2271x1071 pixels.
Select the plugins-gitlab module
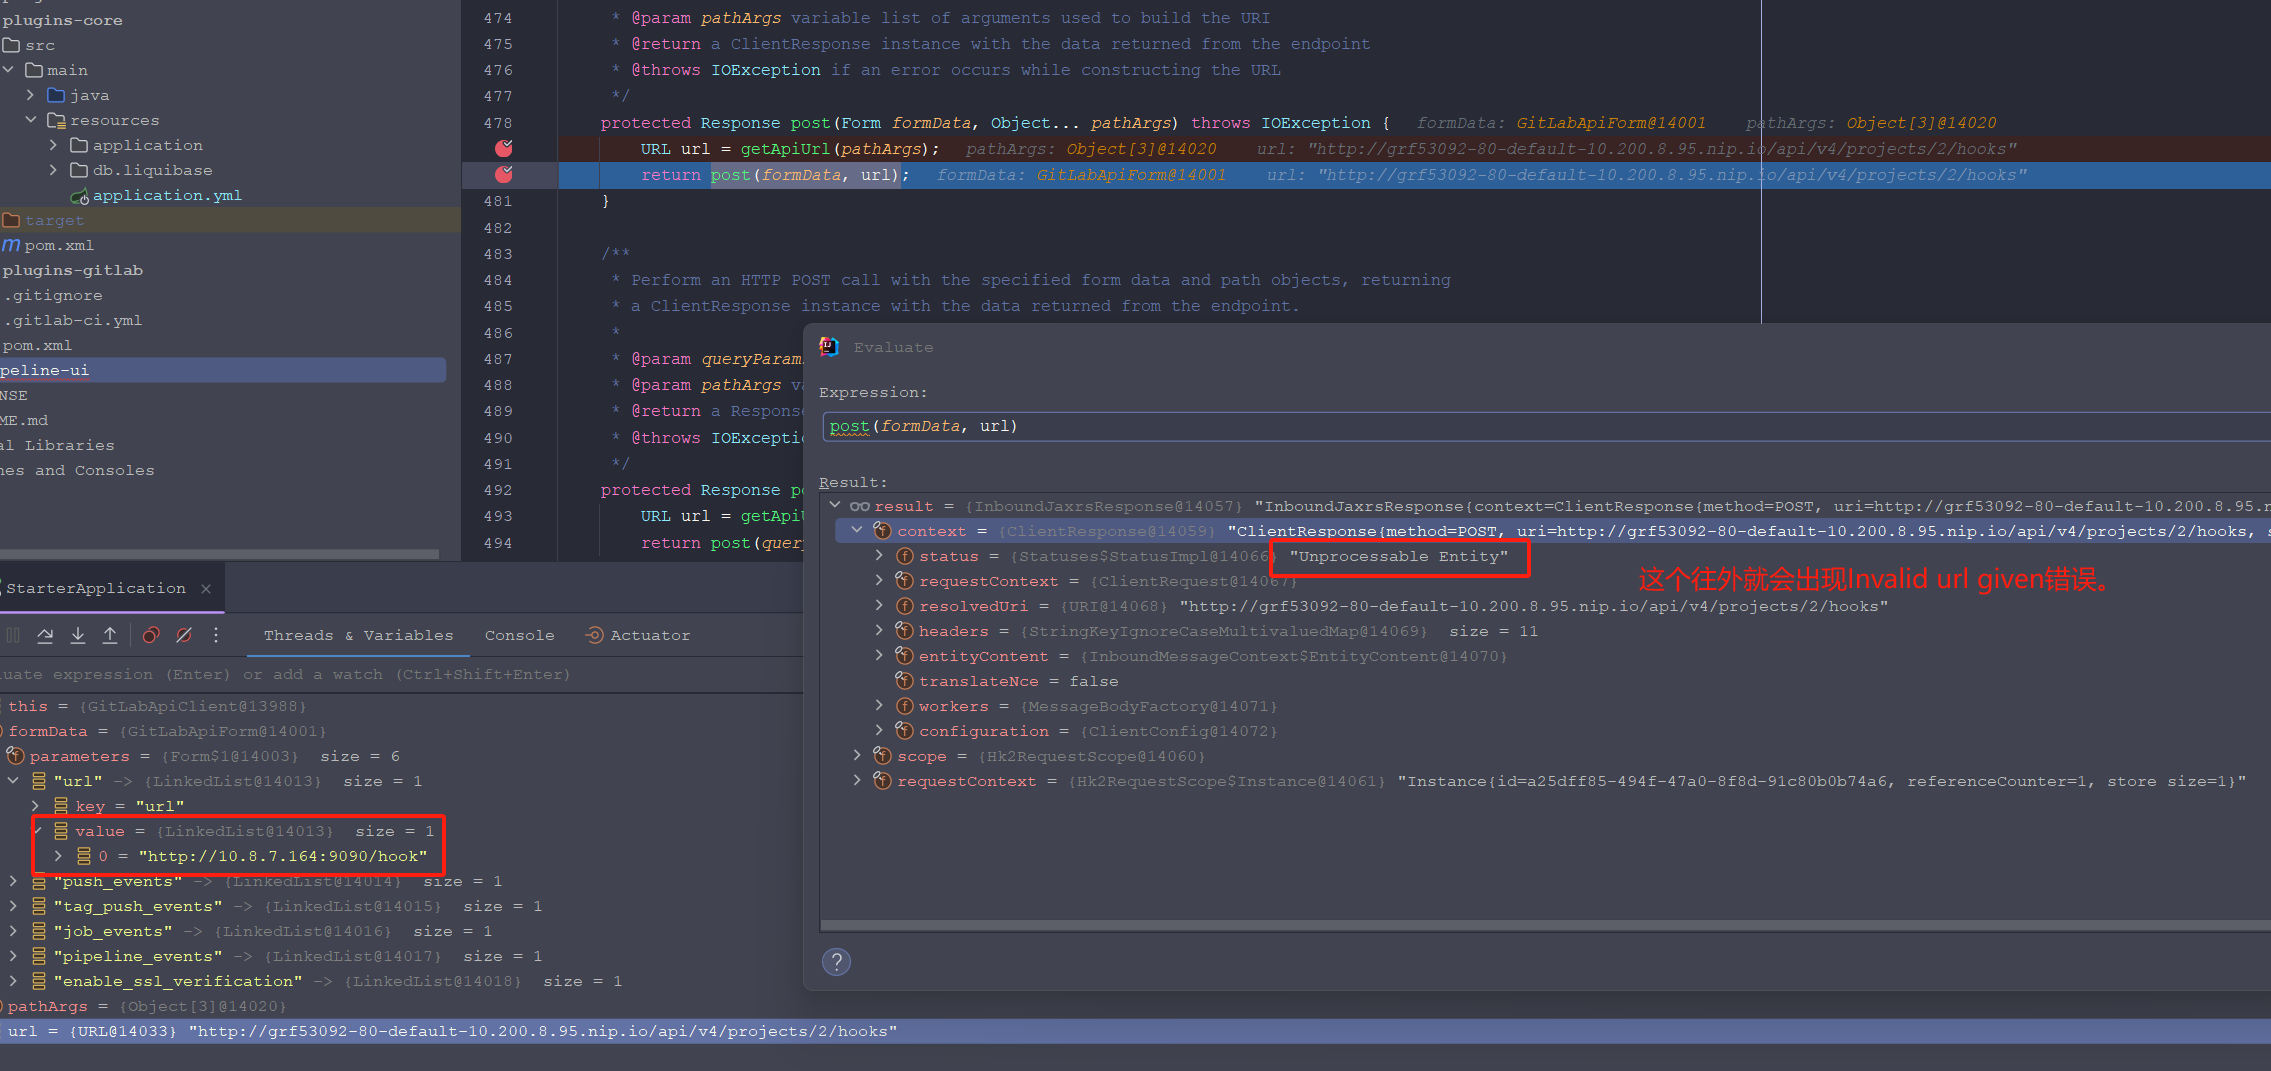[x=73, y=270]
